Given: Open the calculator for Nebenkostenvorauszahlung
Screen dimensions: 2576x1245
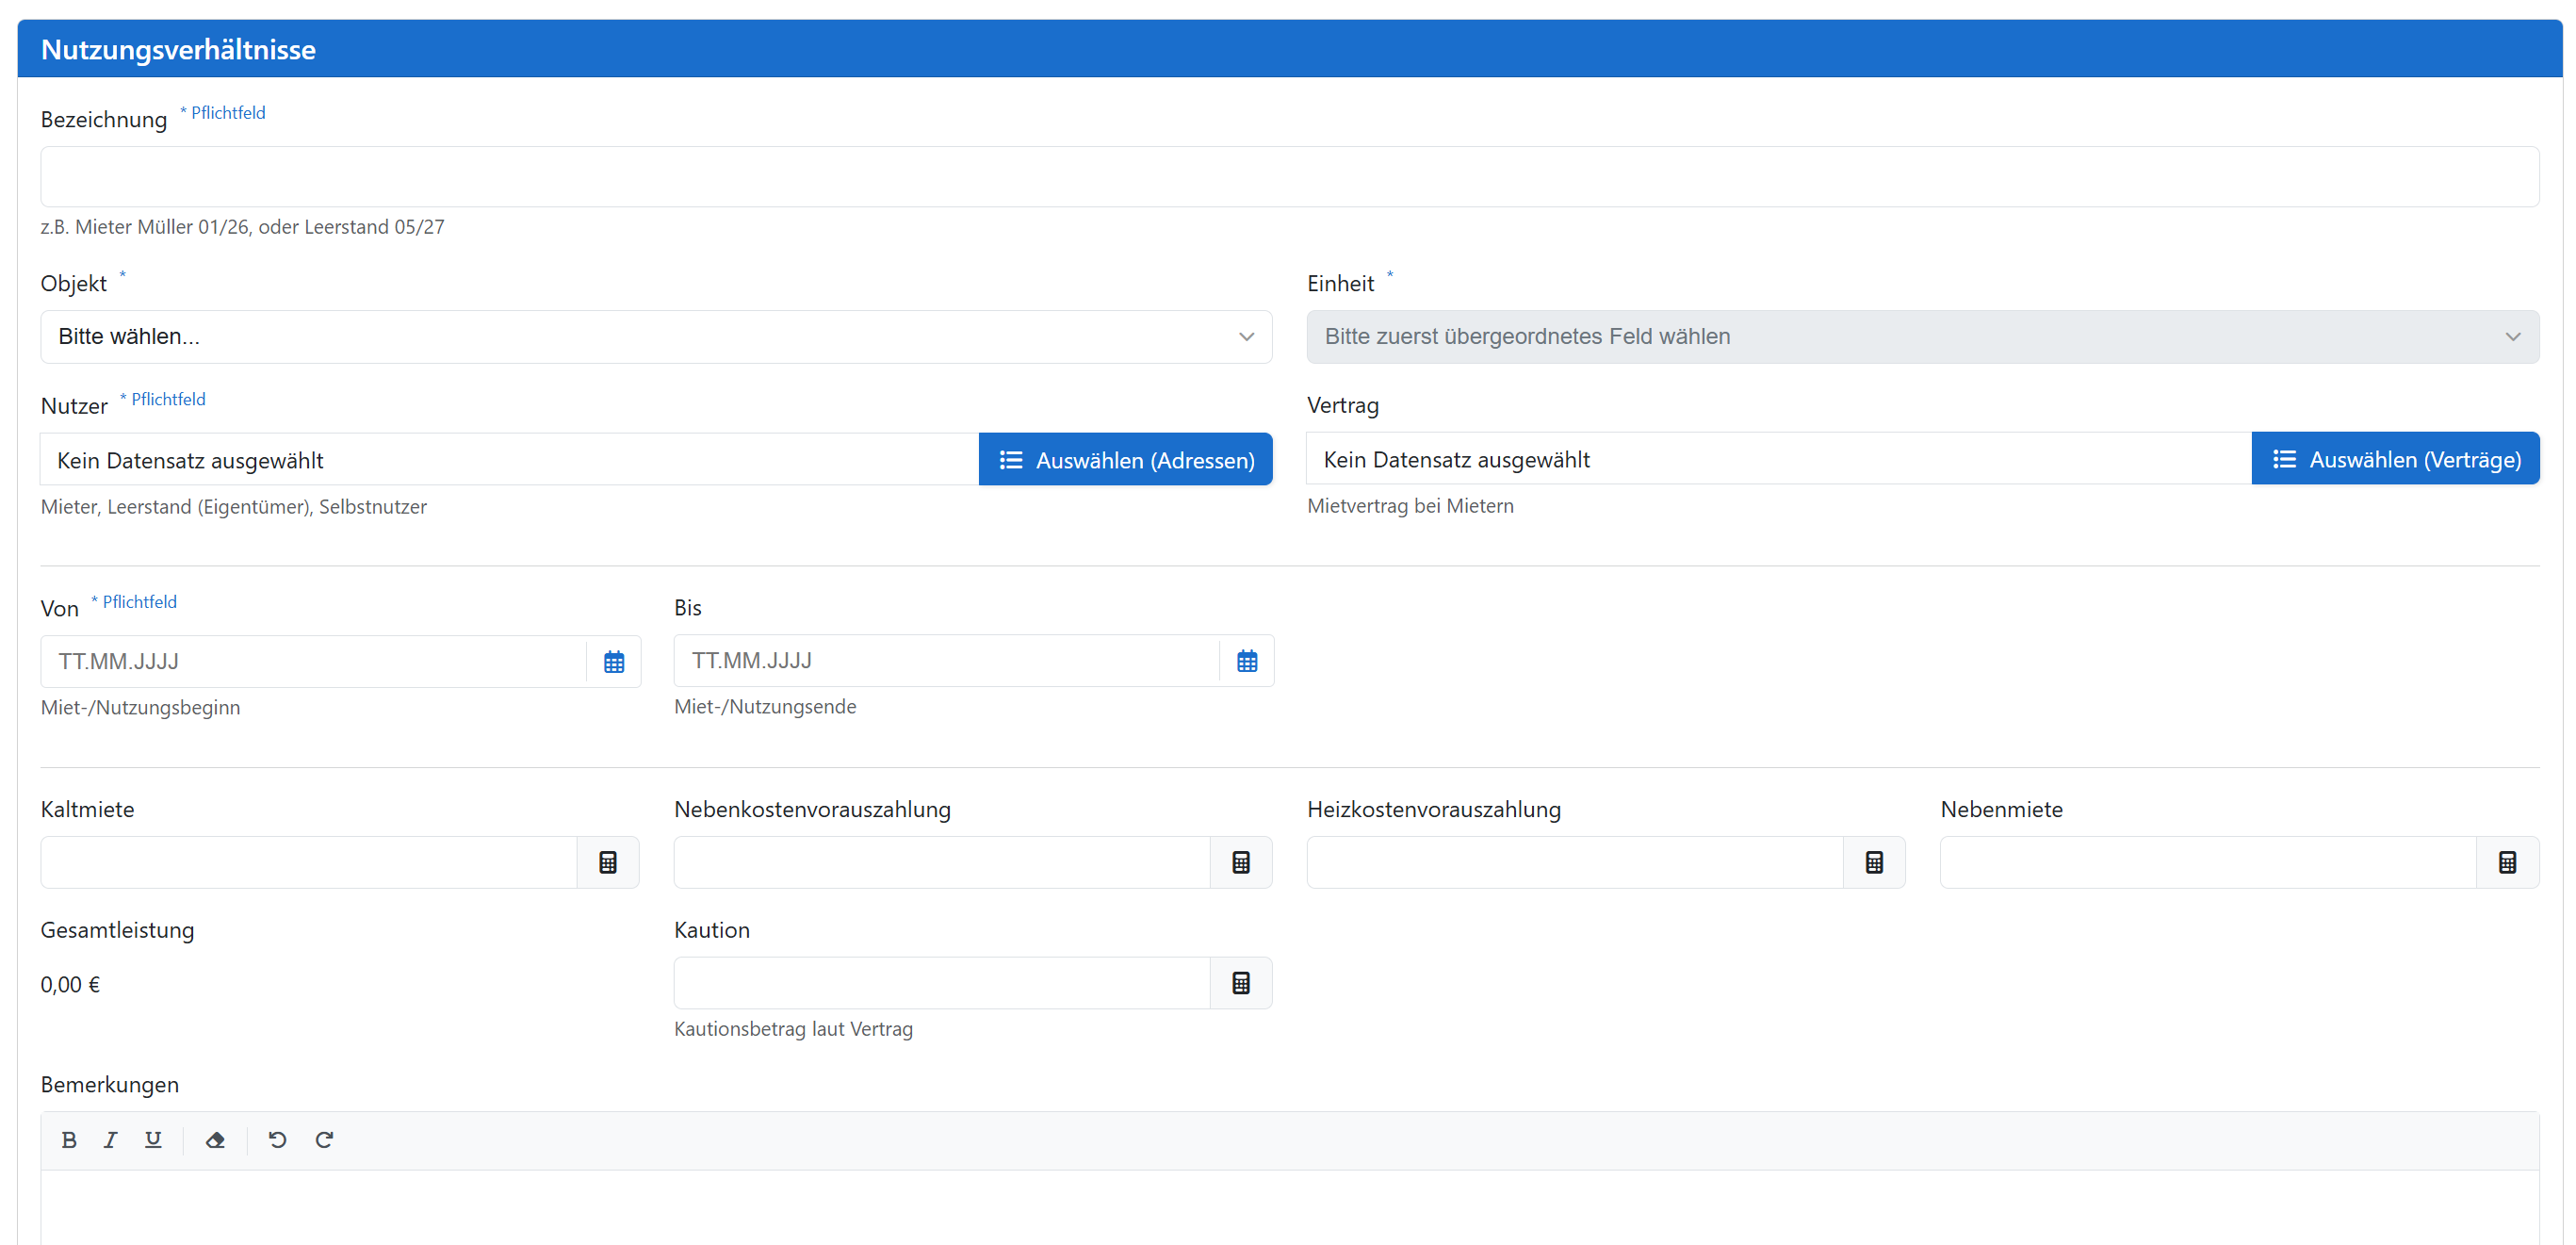Looking at the screenshot, I should coord(1240,862).
